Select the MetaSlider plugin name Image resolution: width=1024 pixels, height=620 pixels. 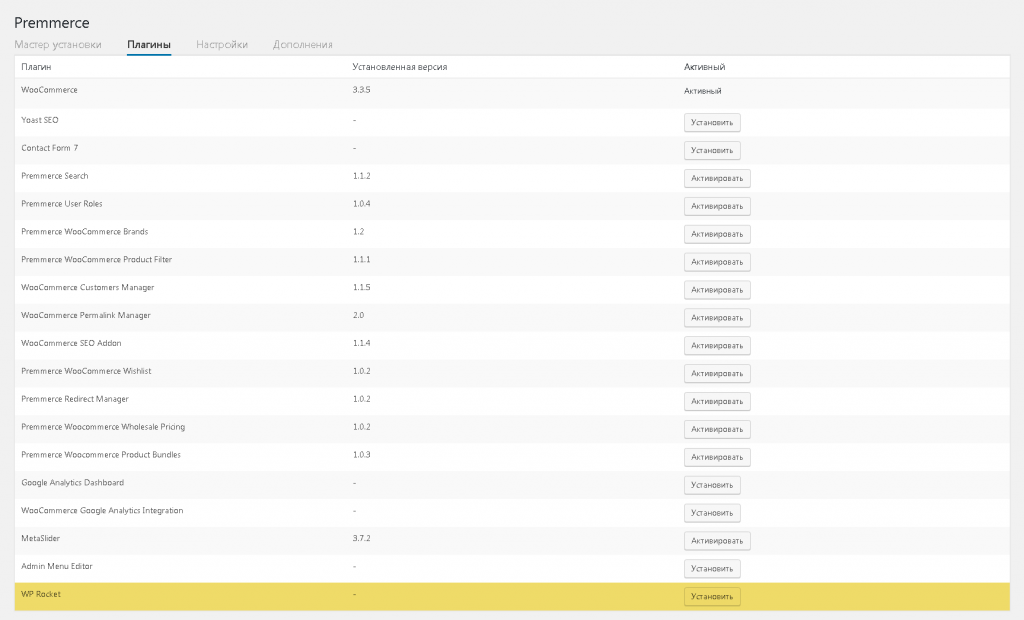[40, 538]
